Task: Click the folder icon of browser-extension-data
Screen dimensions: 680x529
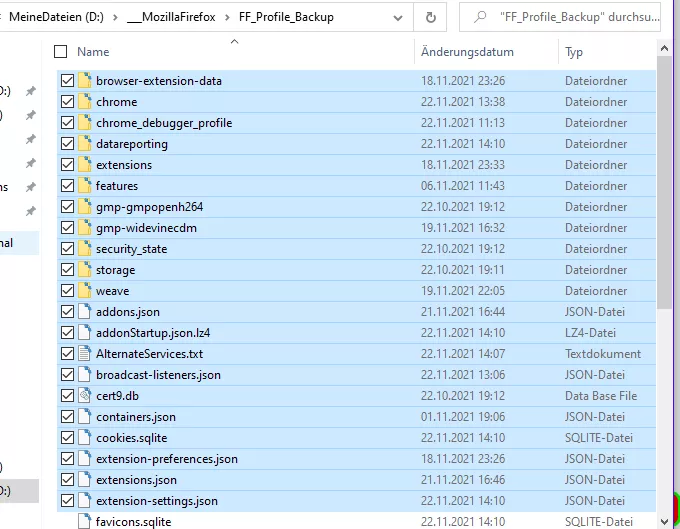Action: (84, 81)
